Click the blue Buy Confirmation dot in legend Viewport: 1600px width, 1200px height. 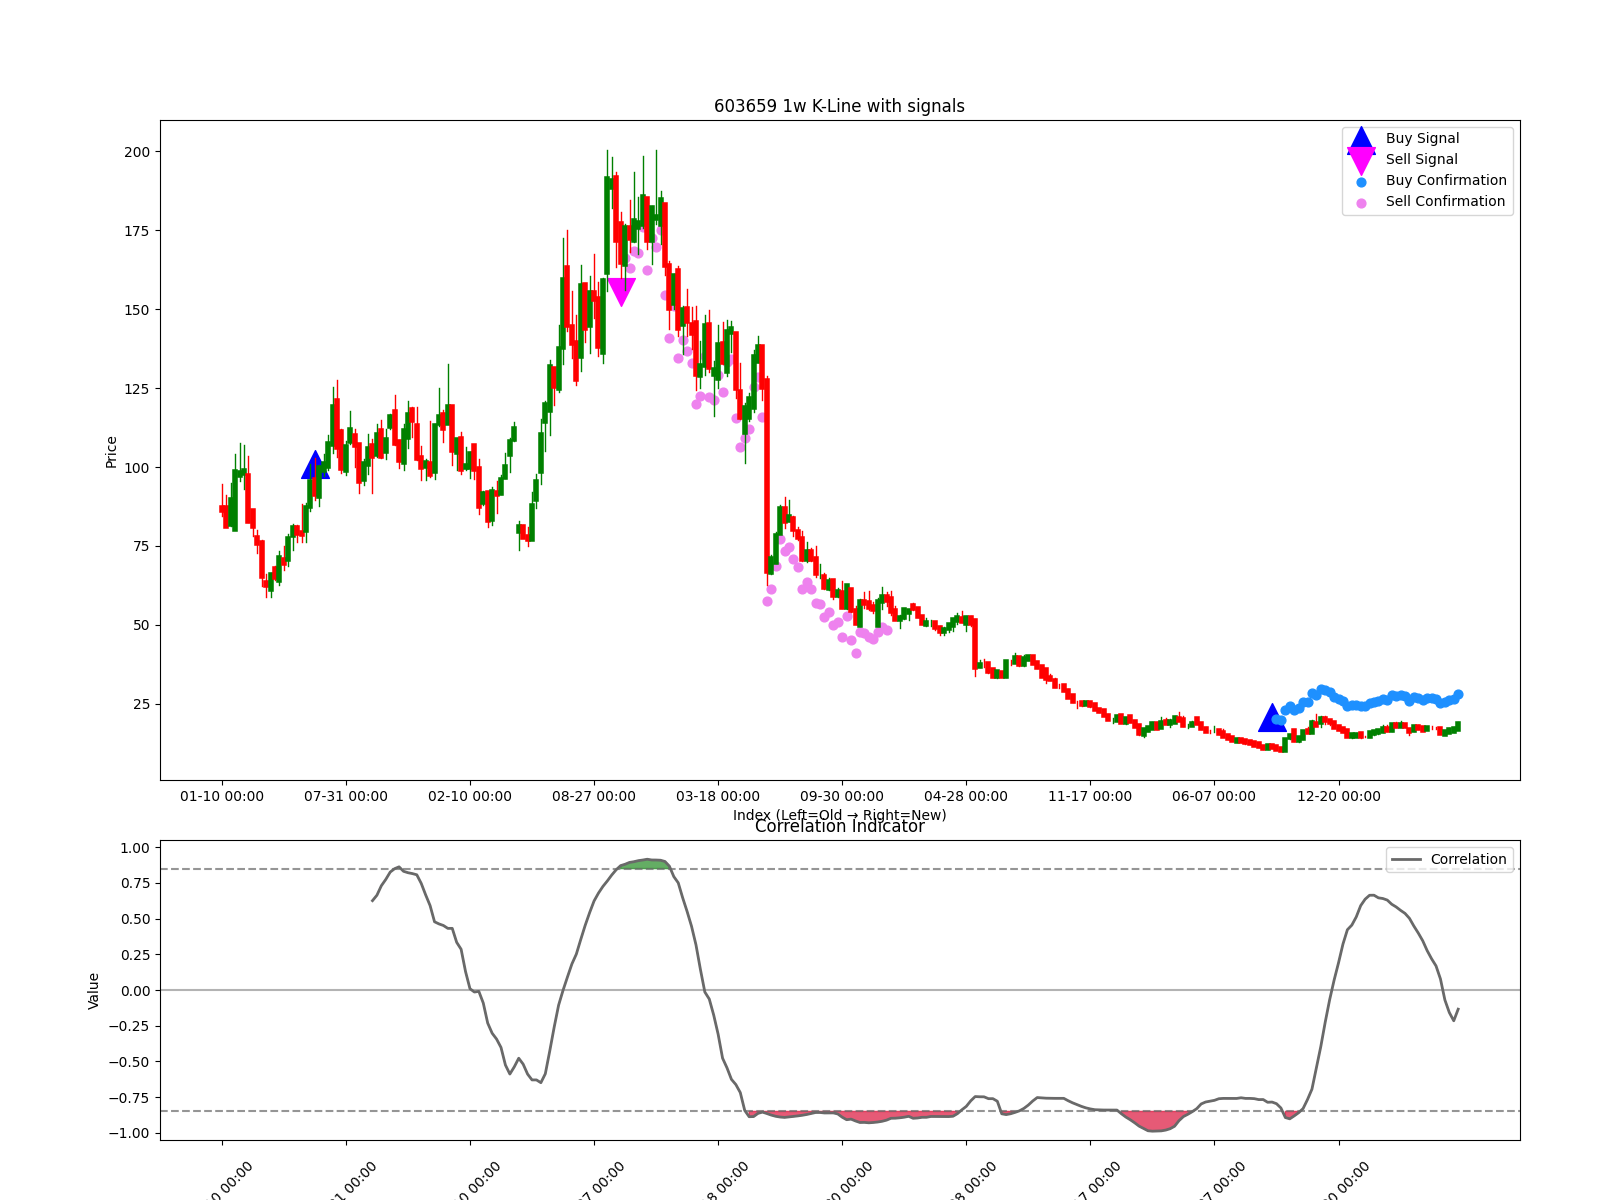pyautogui.click(x=1361, y=182)
